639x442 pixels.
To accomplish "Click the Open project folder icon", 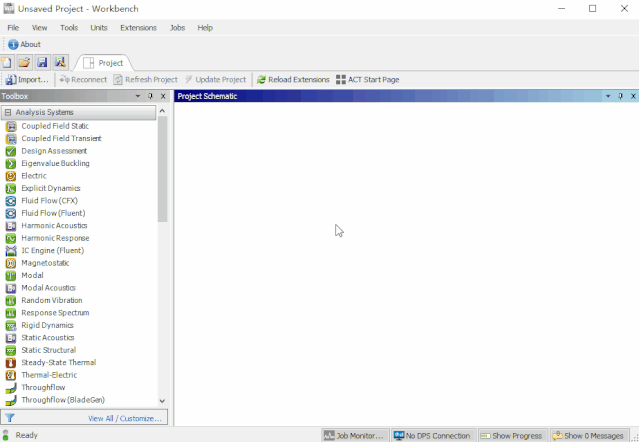I will [24, 62].
